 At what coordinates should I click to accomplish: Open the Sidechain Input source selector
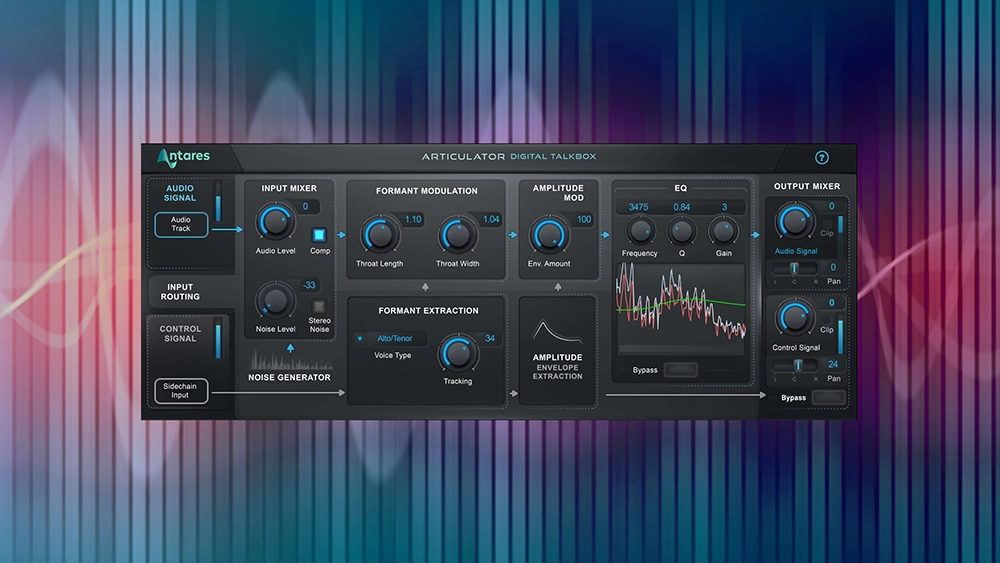181,390
